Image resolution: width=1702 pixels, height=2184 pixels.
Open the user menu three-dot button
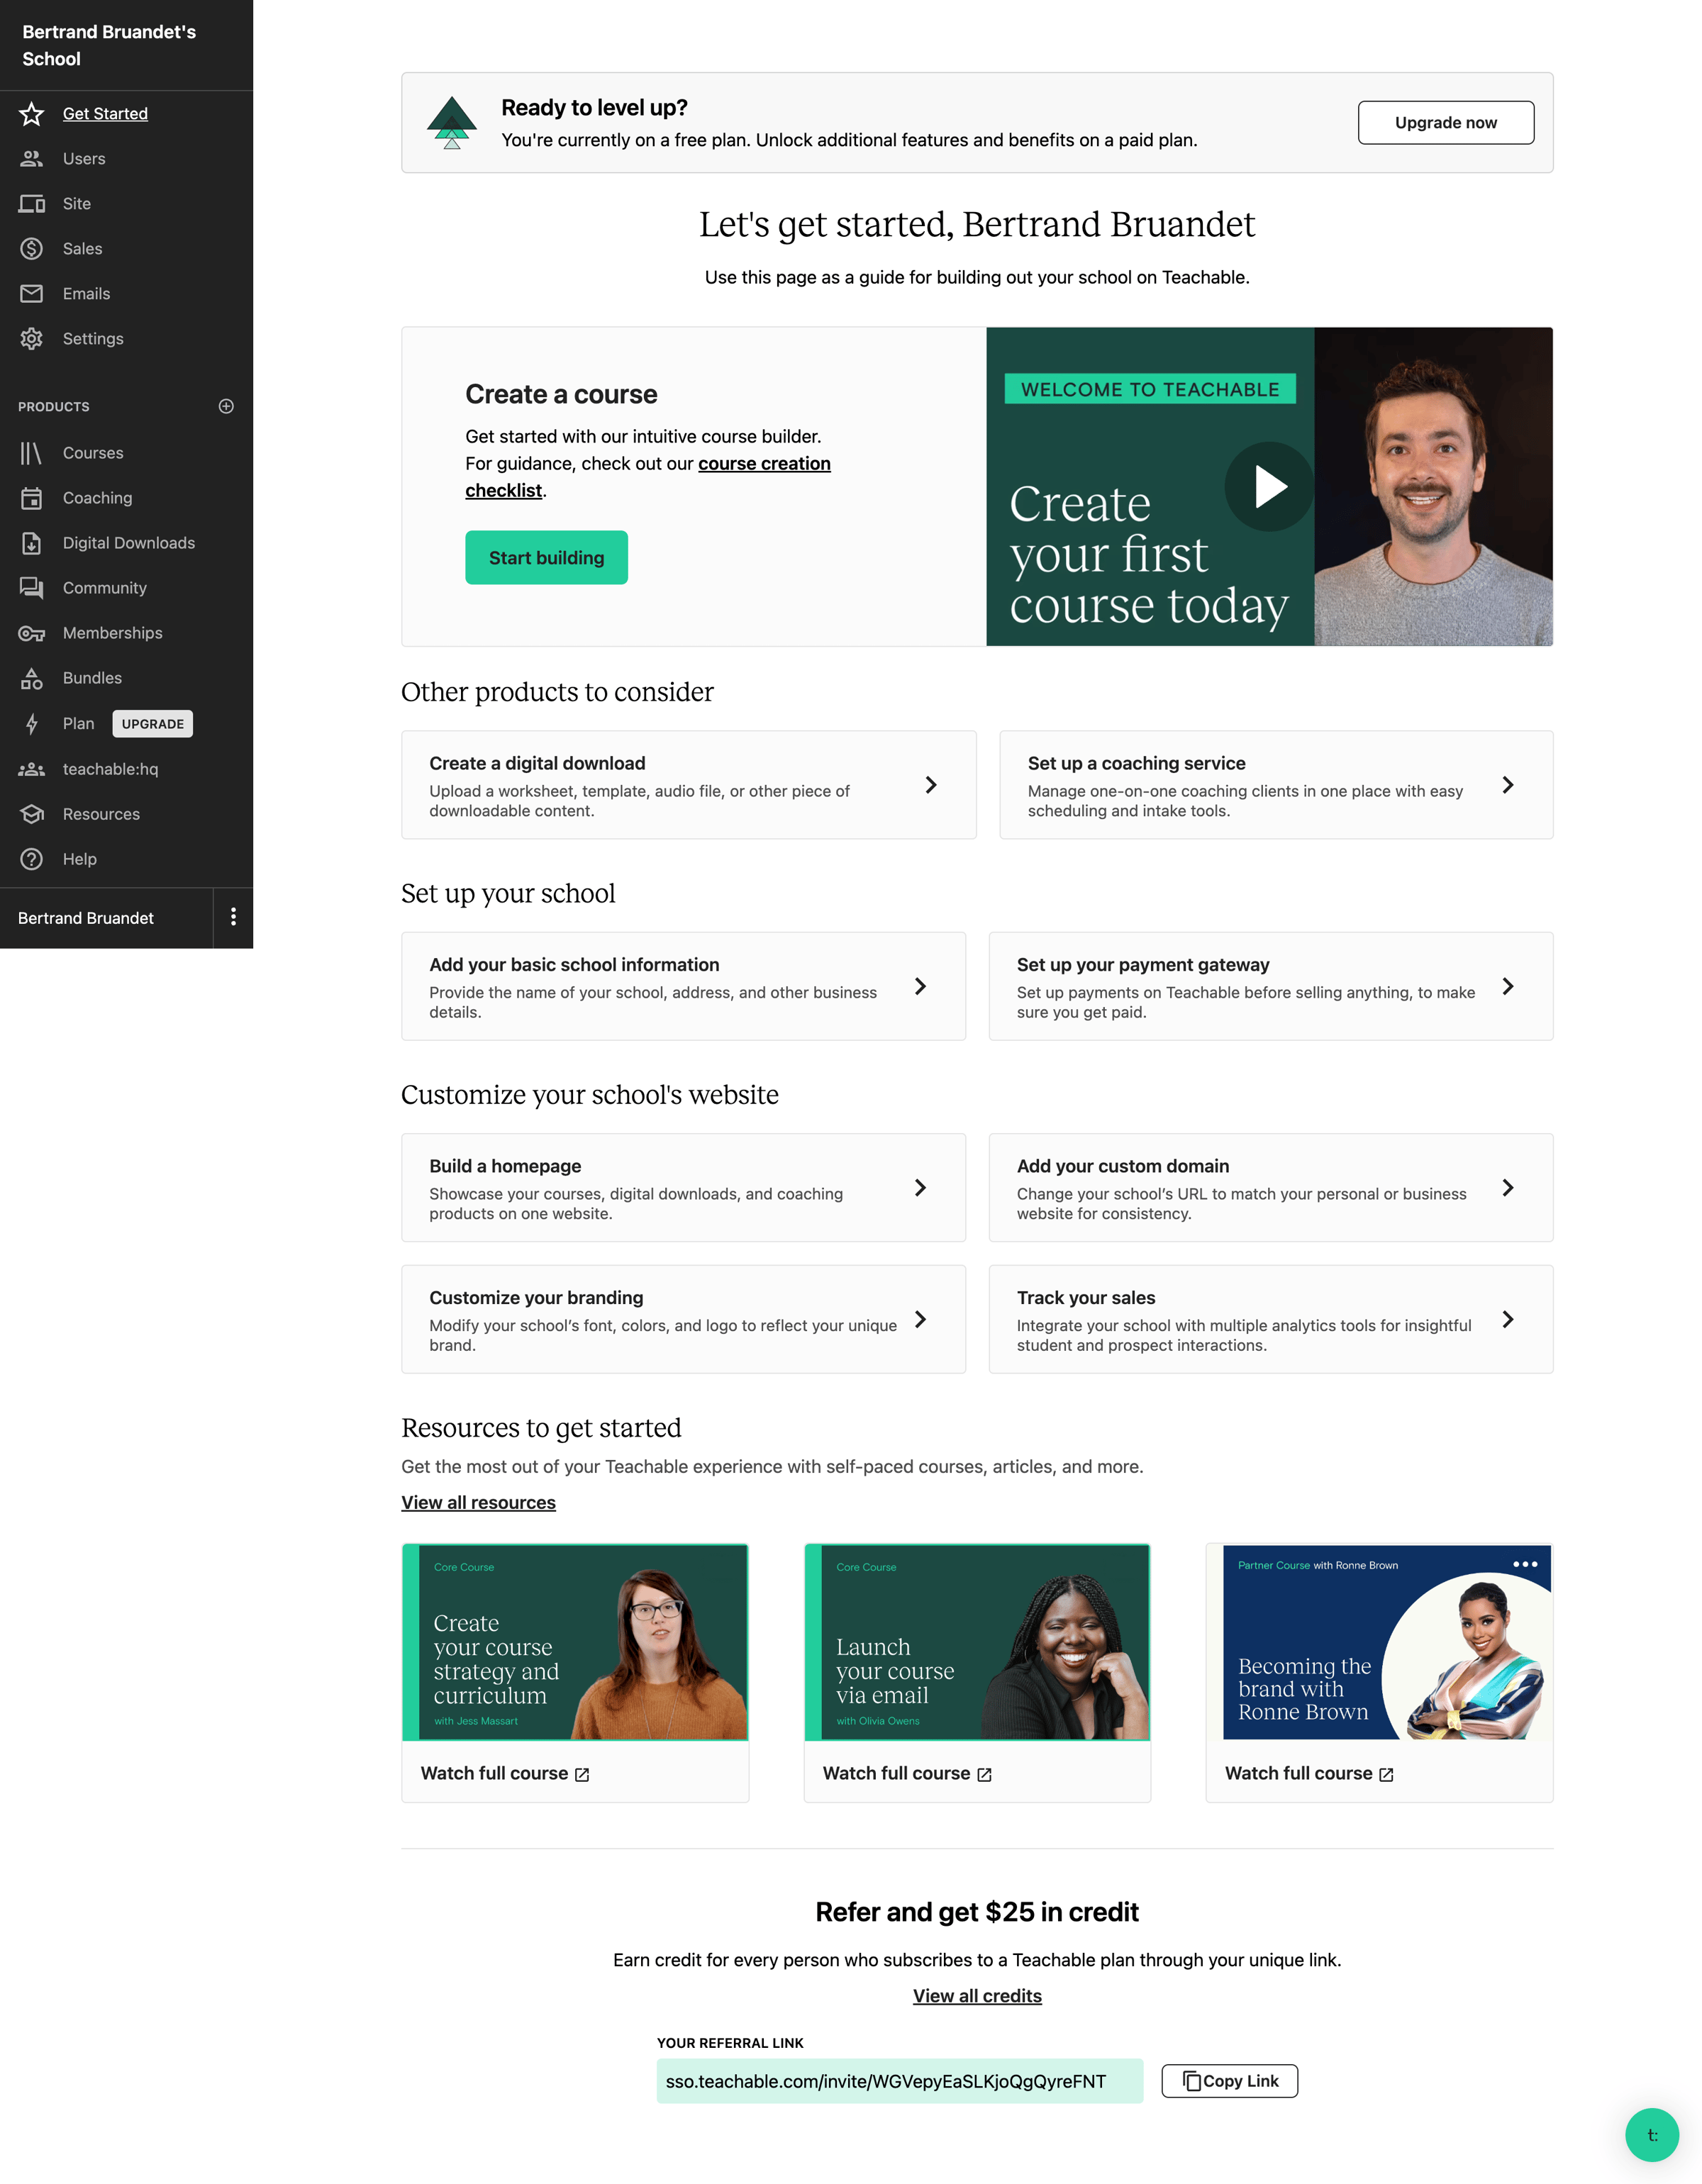[x=233, y=917]
